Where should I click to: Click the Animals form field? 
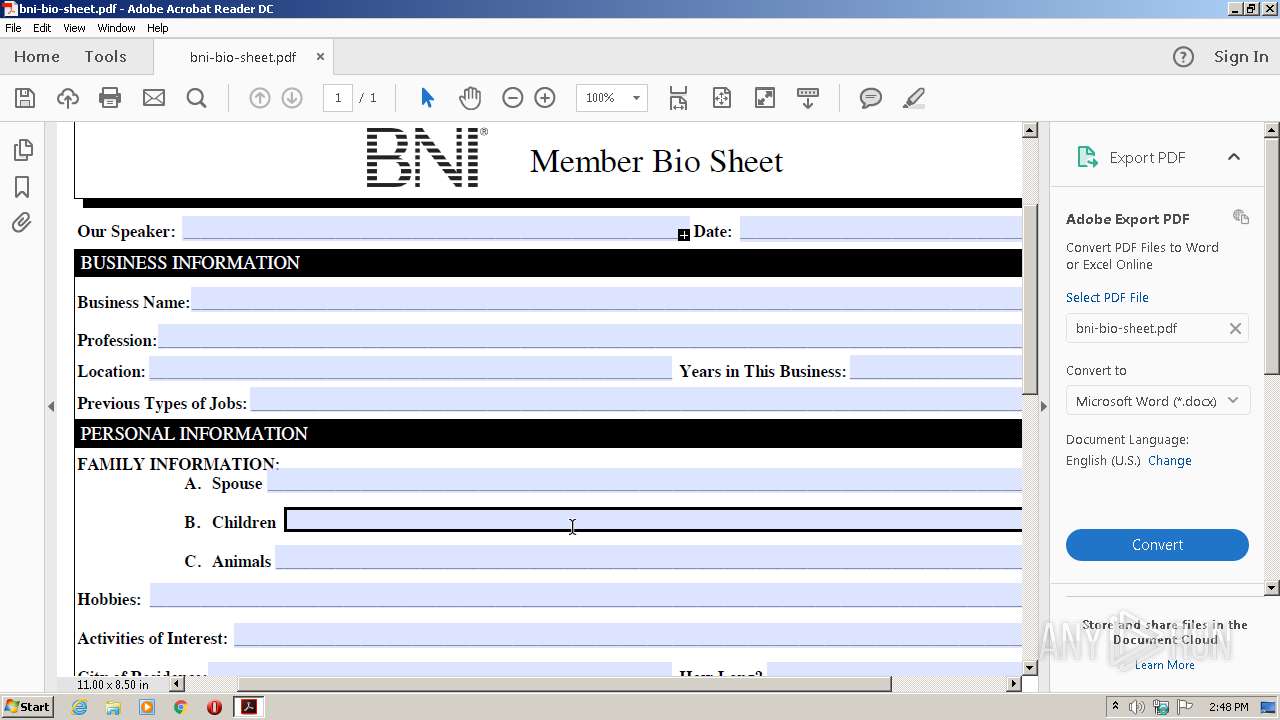pos(649,557)
